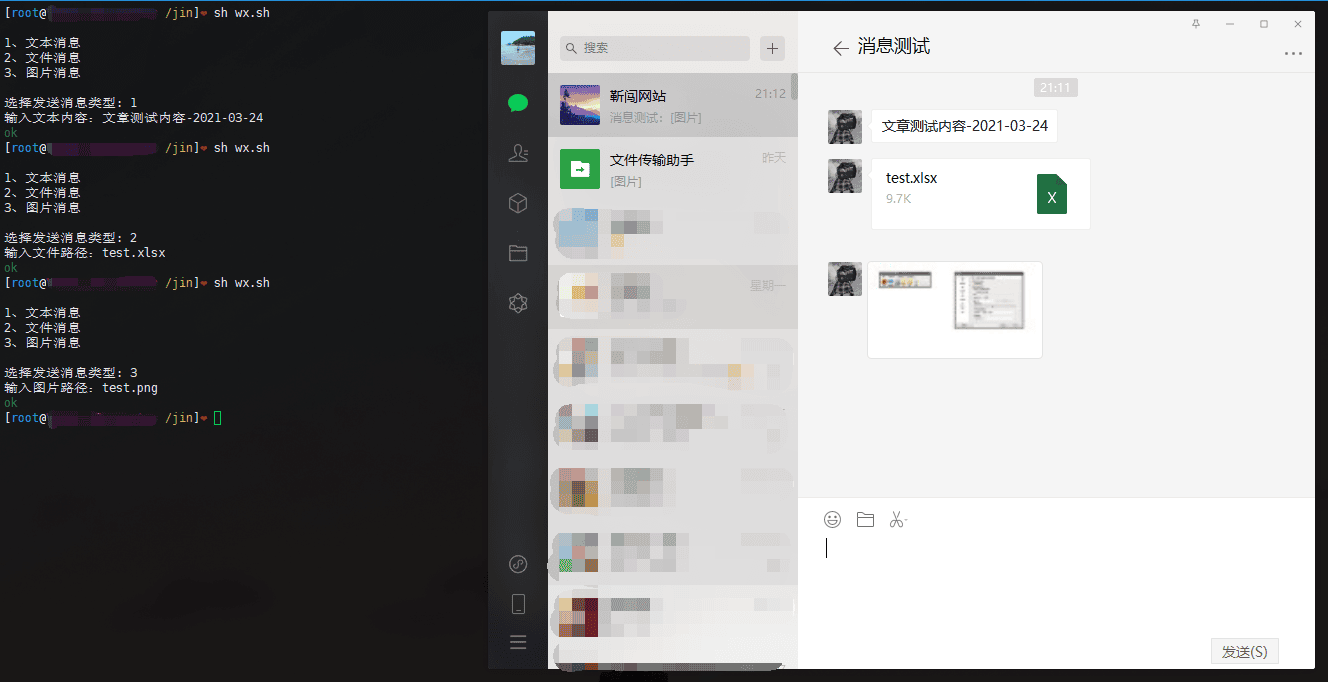This screenshot has height=682, width=1328.
Task: Click the 21:12 time on 新闻网站 row
Action: (770, 94)
